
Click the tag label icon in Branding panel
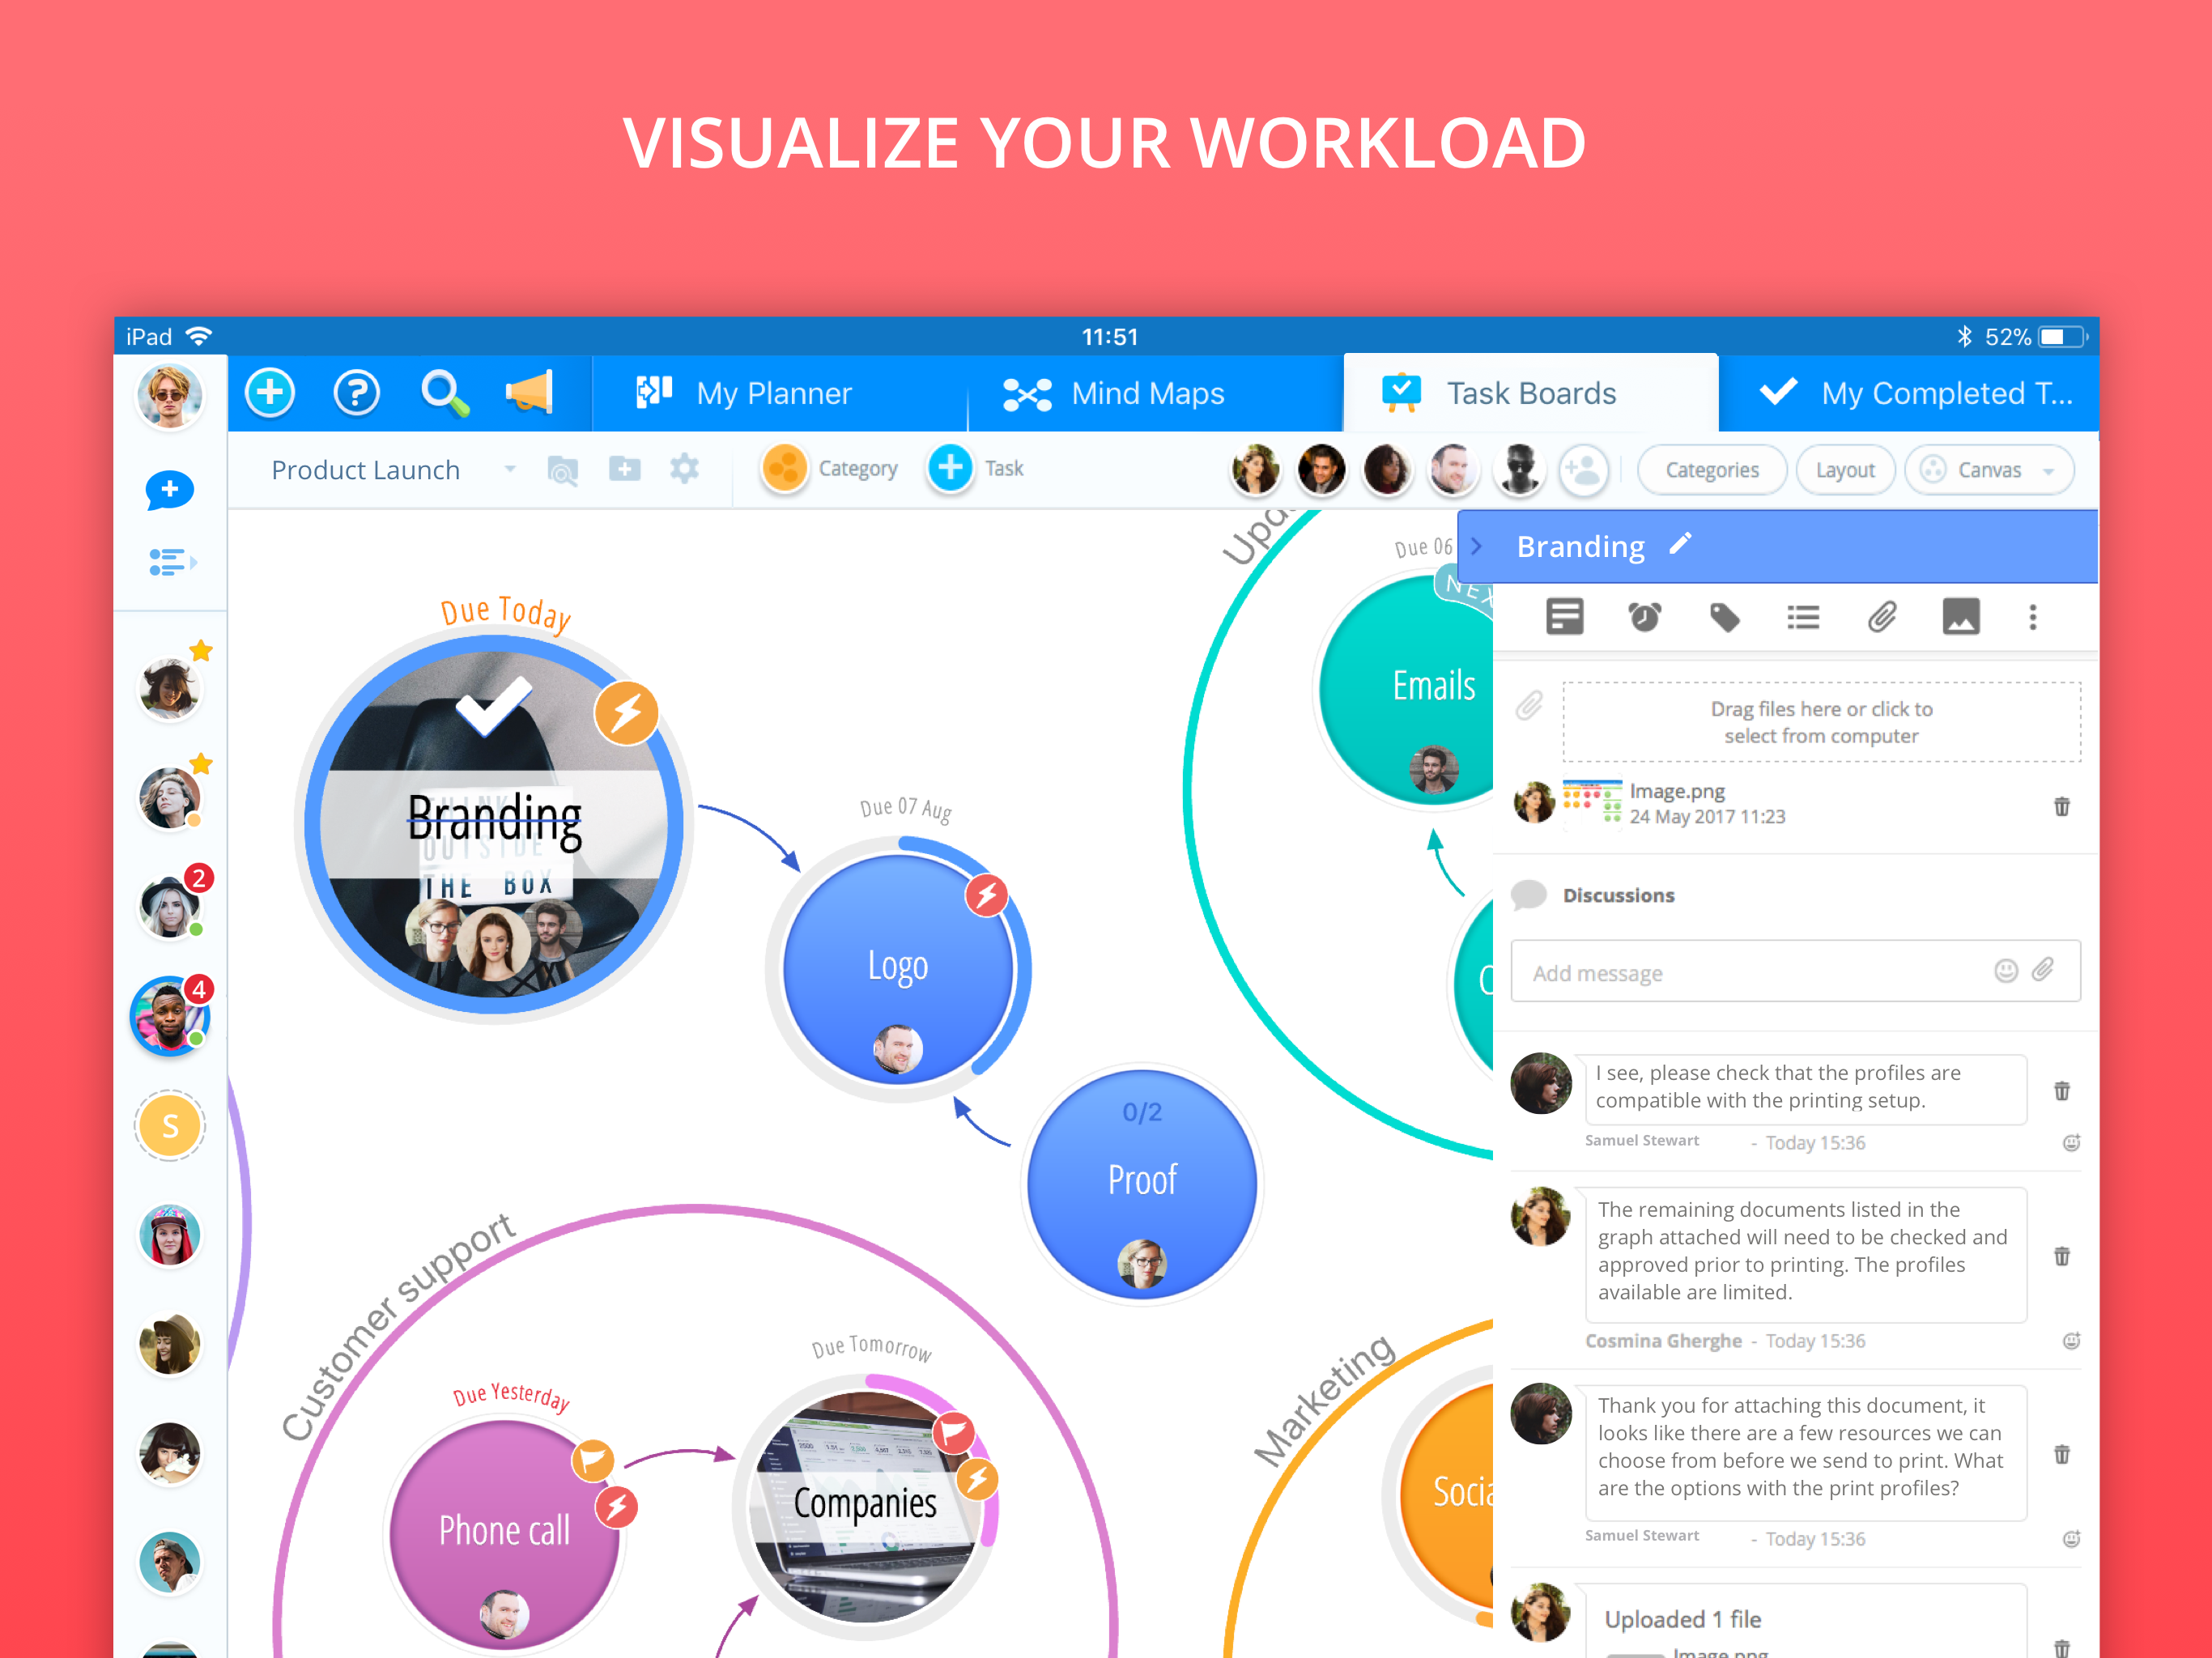[x=1724, y=617]
